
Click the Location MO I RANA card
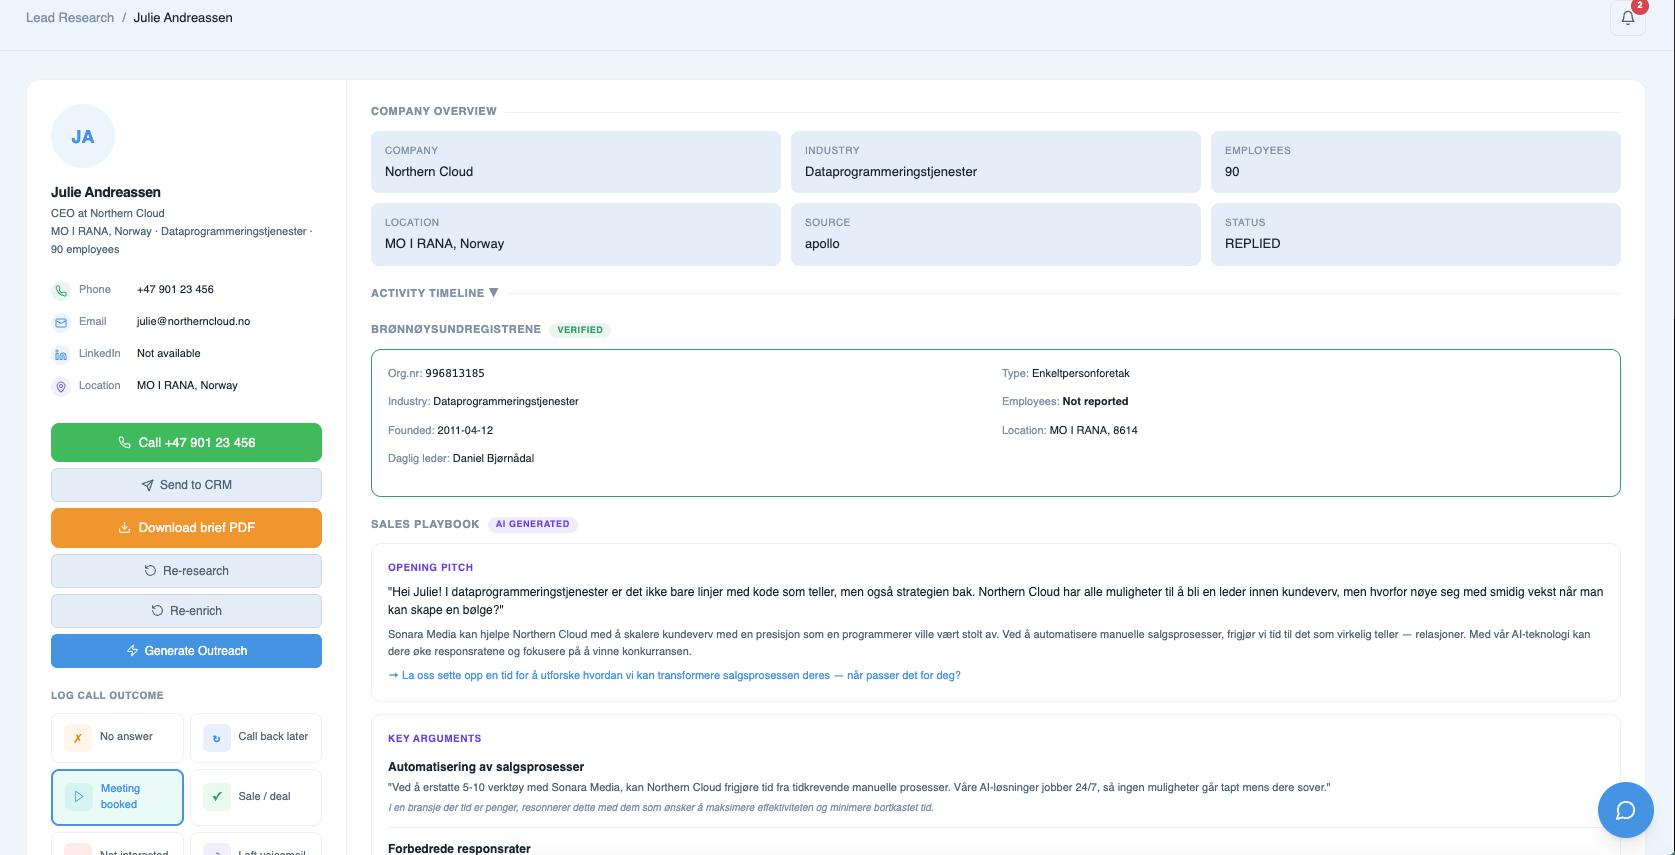coord(576,234)
